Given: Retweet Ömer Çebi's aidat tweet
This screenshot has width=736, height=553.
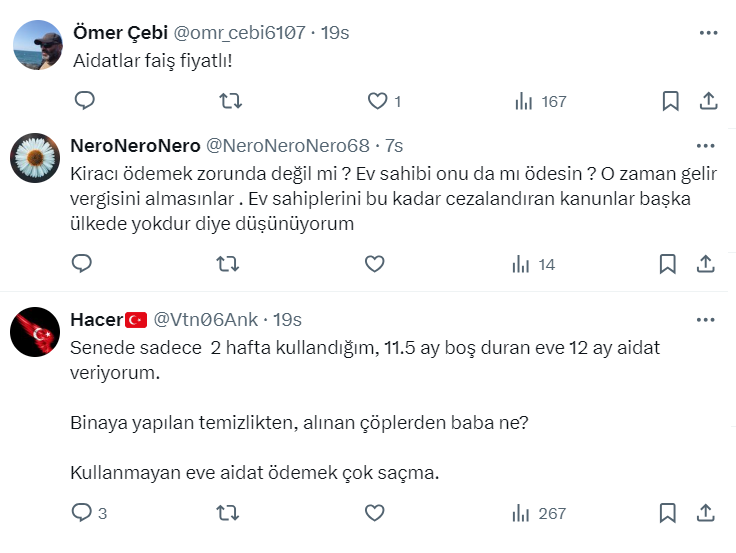Looking at the screenshot, I should (x=228, y=100).
